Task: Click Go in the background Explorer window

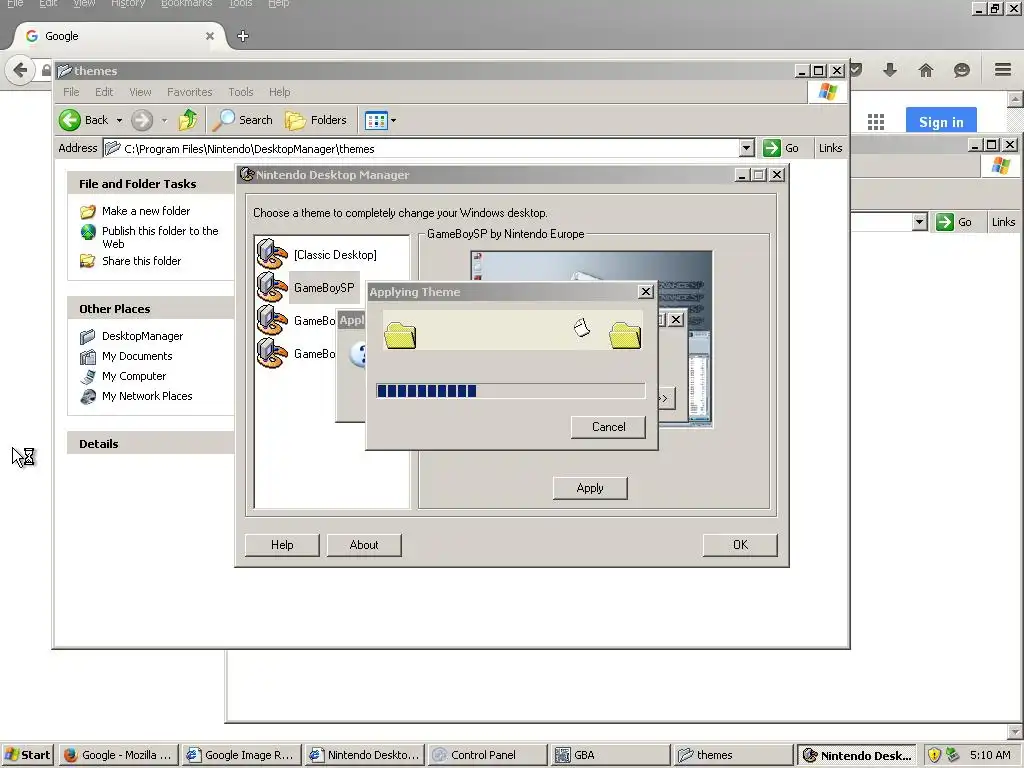Action: click(954, 222)
